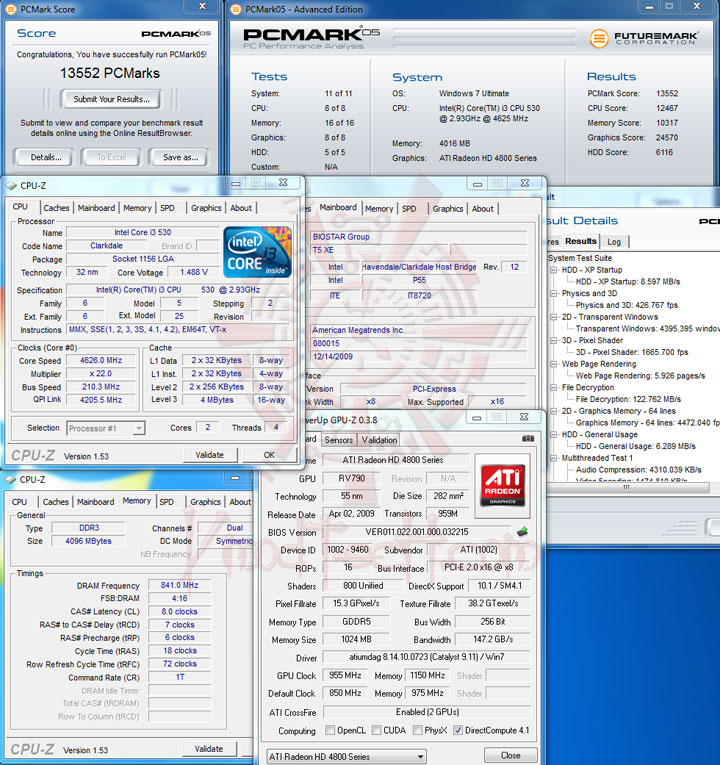This screenshot has width=720, height=765.
Task: Toggle the DirectCompute 4.1 checkbox
Action: pyautogui.click(x=458, y=730)
